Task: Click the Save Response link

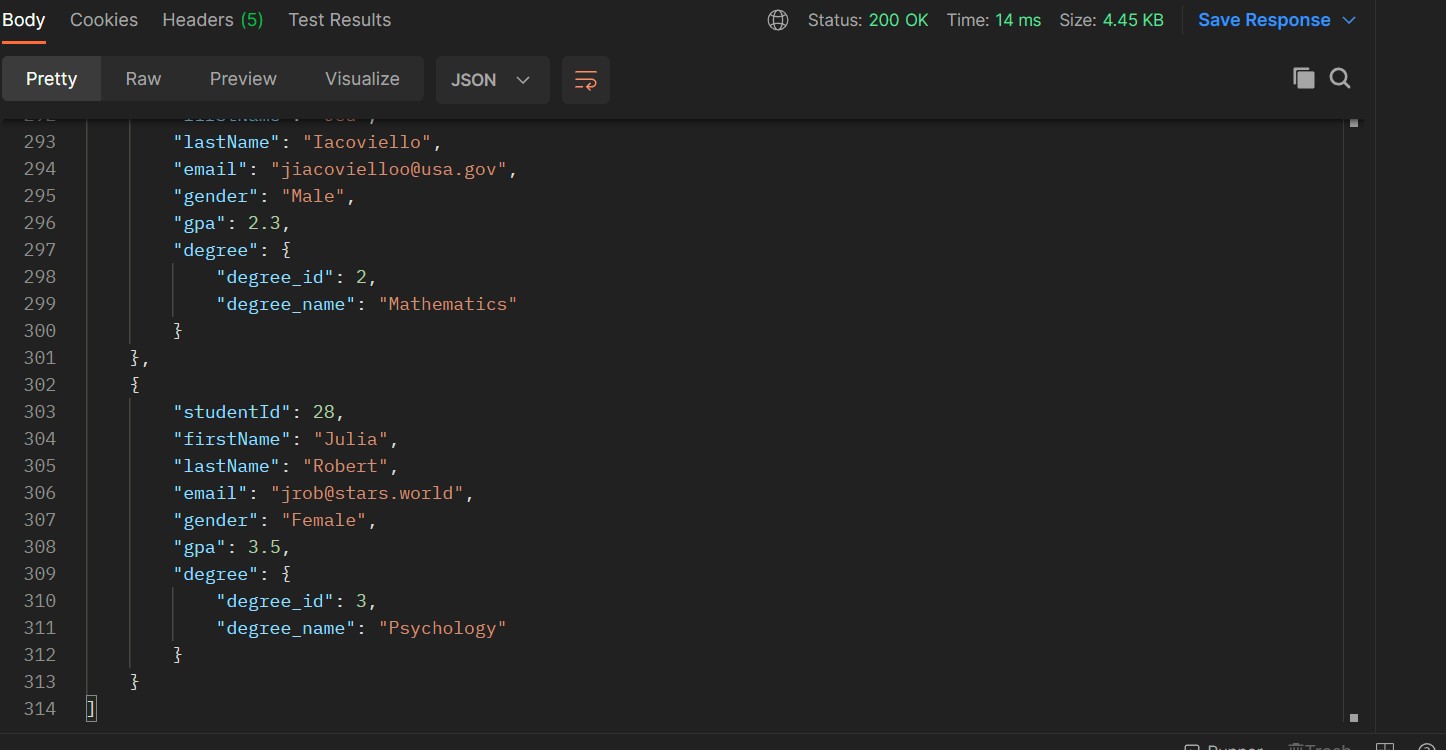Action: pyautogui.click(x=1264, y=20)
